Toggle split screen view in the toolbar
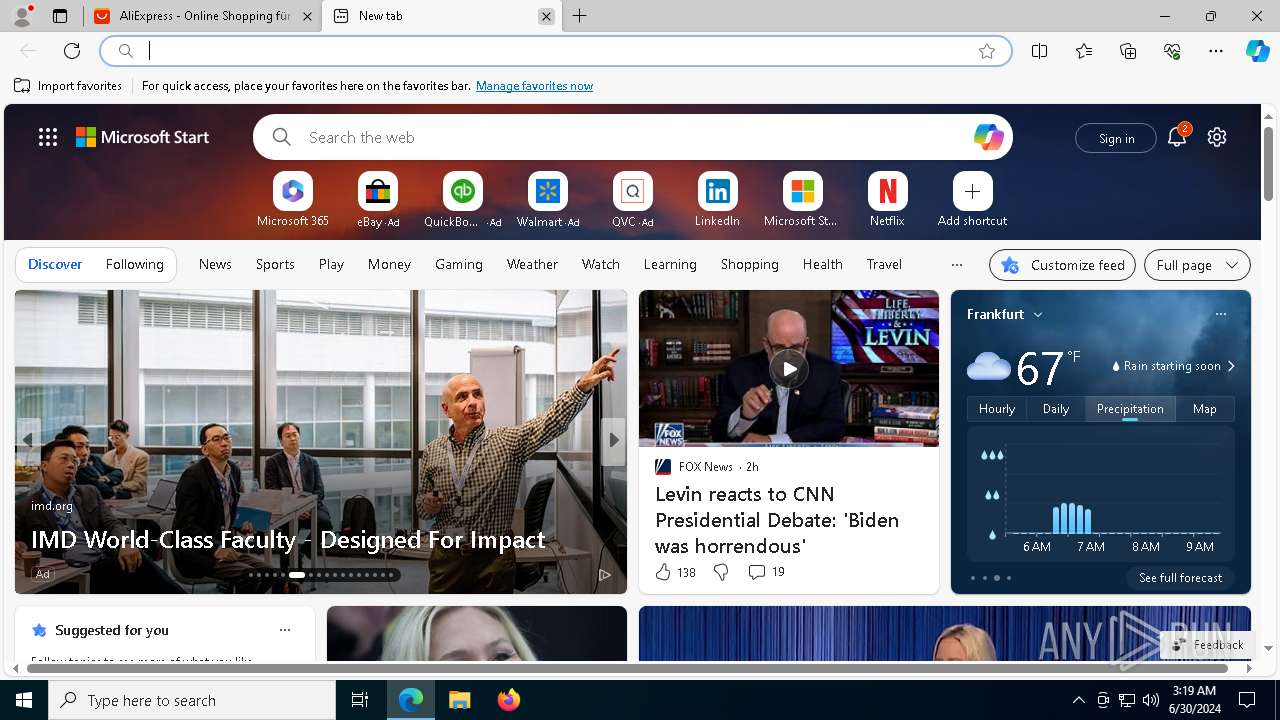Image resolution: width=1280 pixels, height=720 pixels. pyautogui.click(x=1040, y=51)
